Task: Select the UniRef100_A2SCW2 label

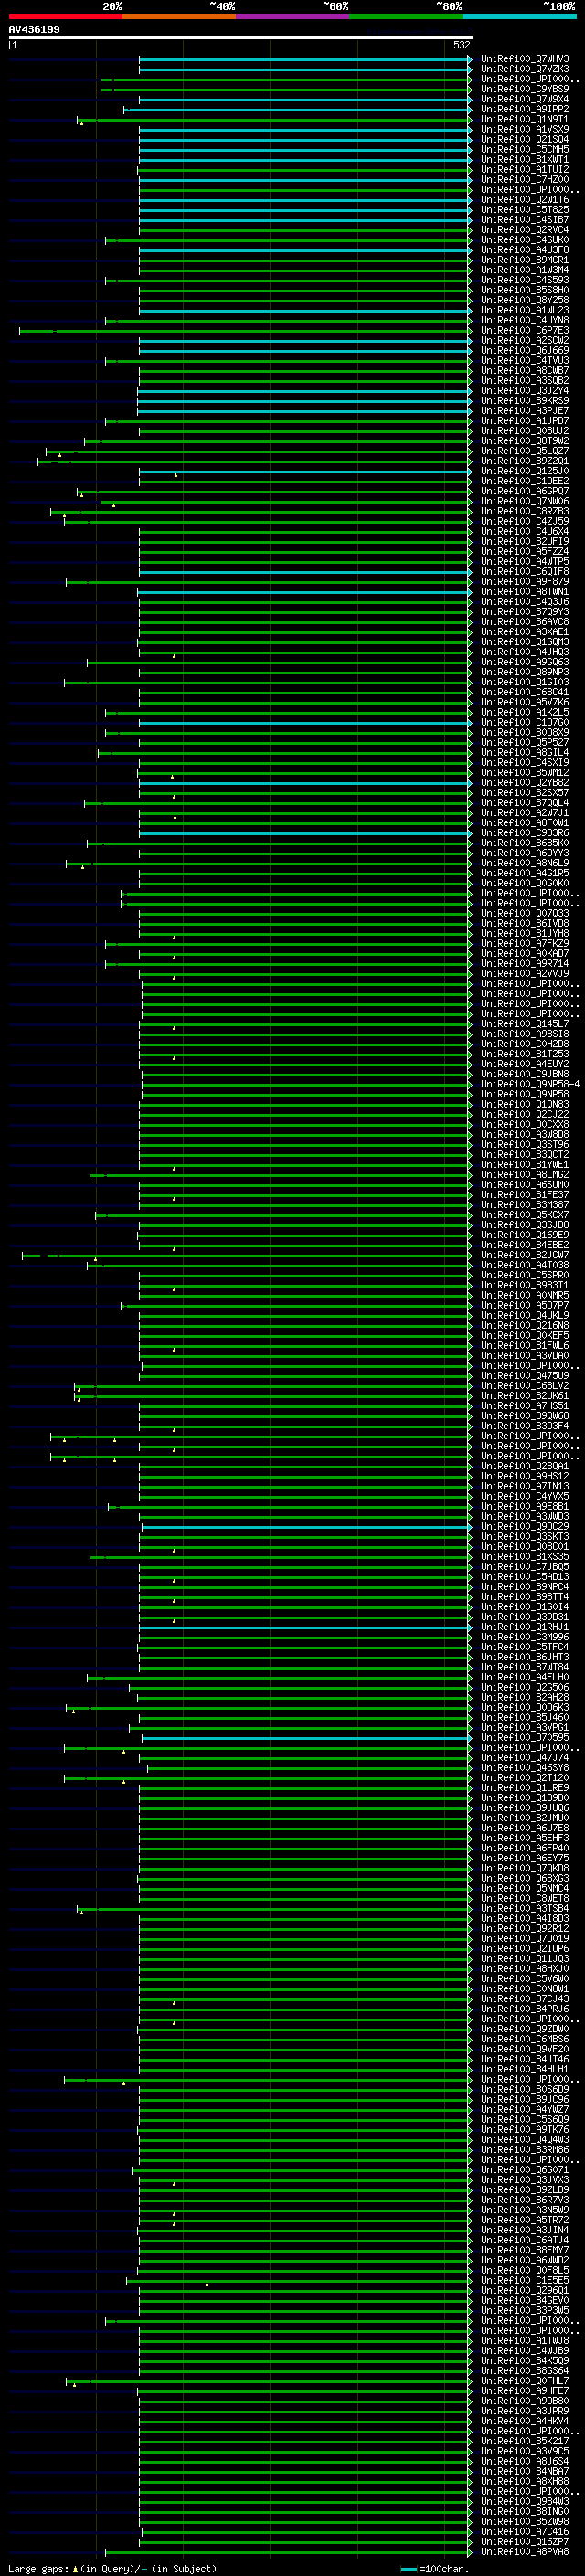Action: pos(525,340)
